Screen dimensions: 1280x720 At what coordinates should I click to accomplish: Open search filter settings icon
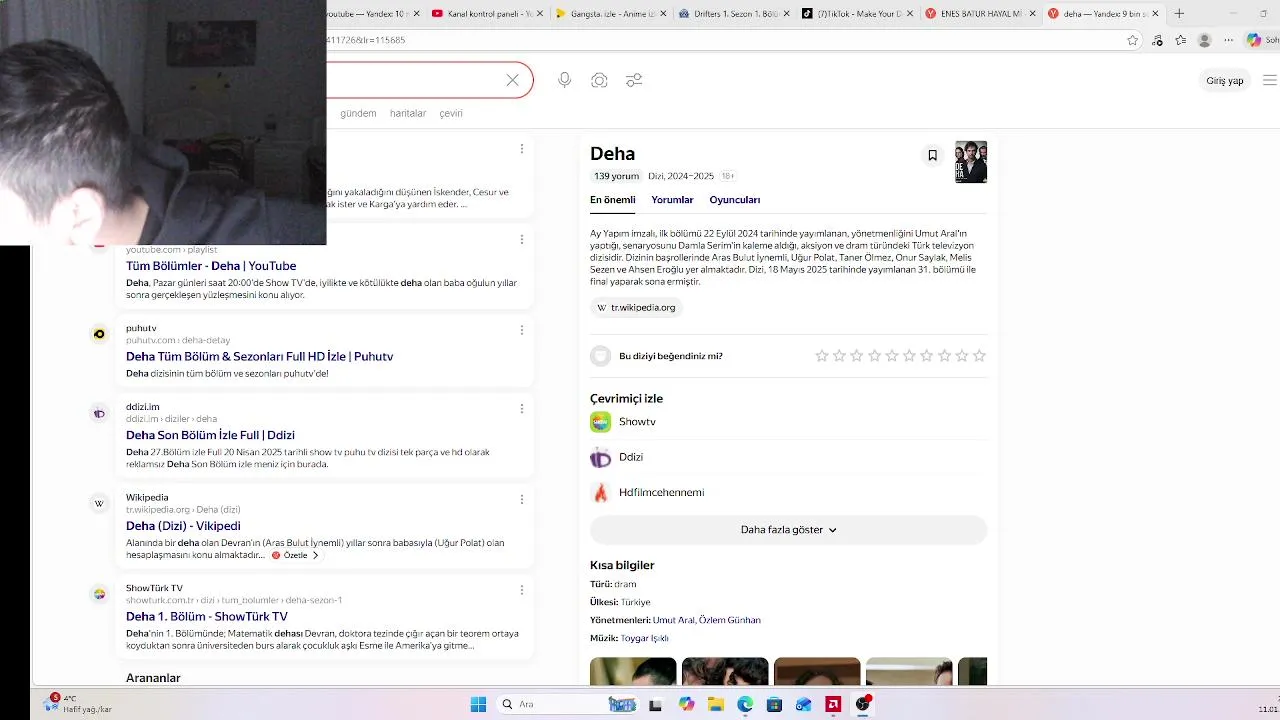(x=634, y=80)
